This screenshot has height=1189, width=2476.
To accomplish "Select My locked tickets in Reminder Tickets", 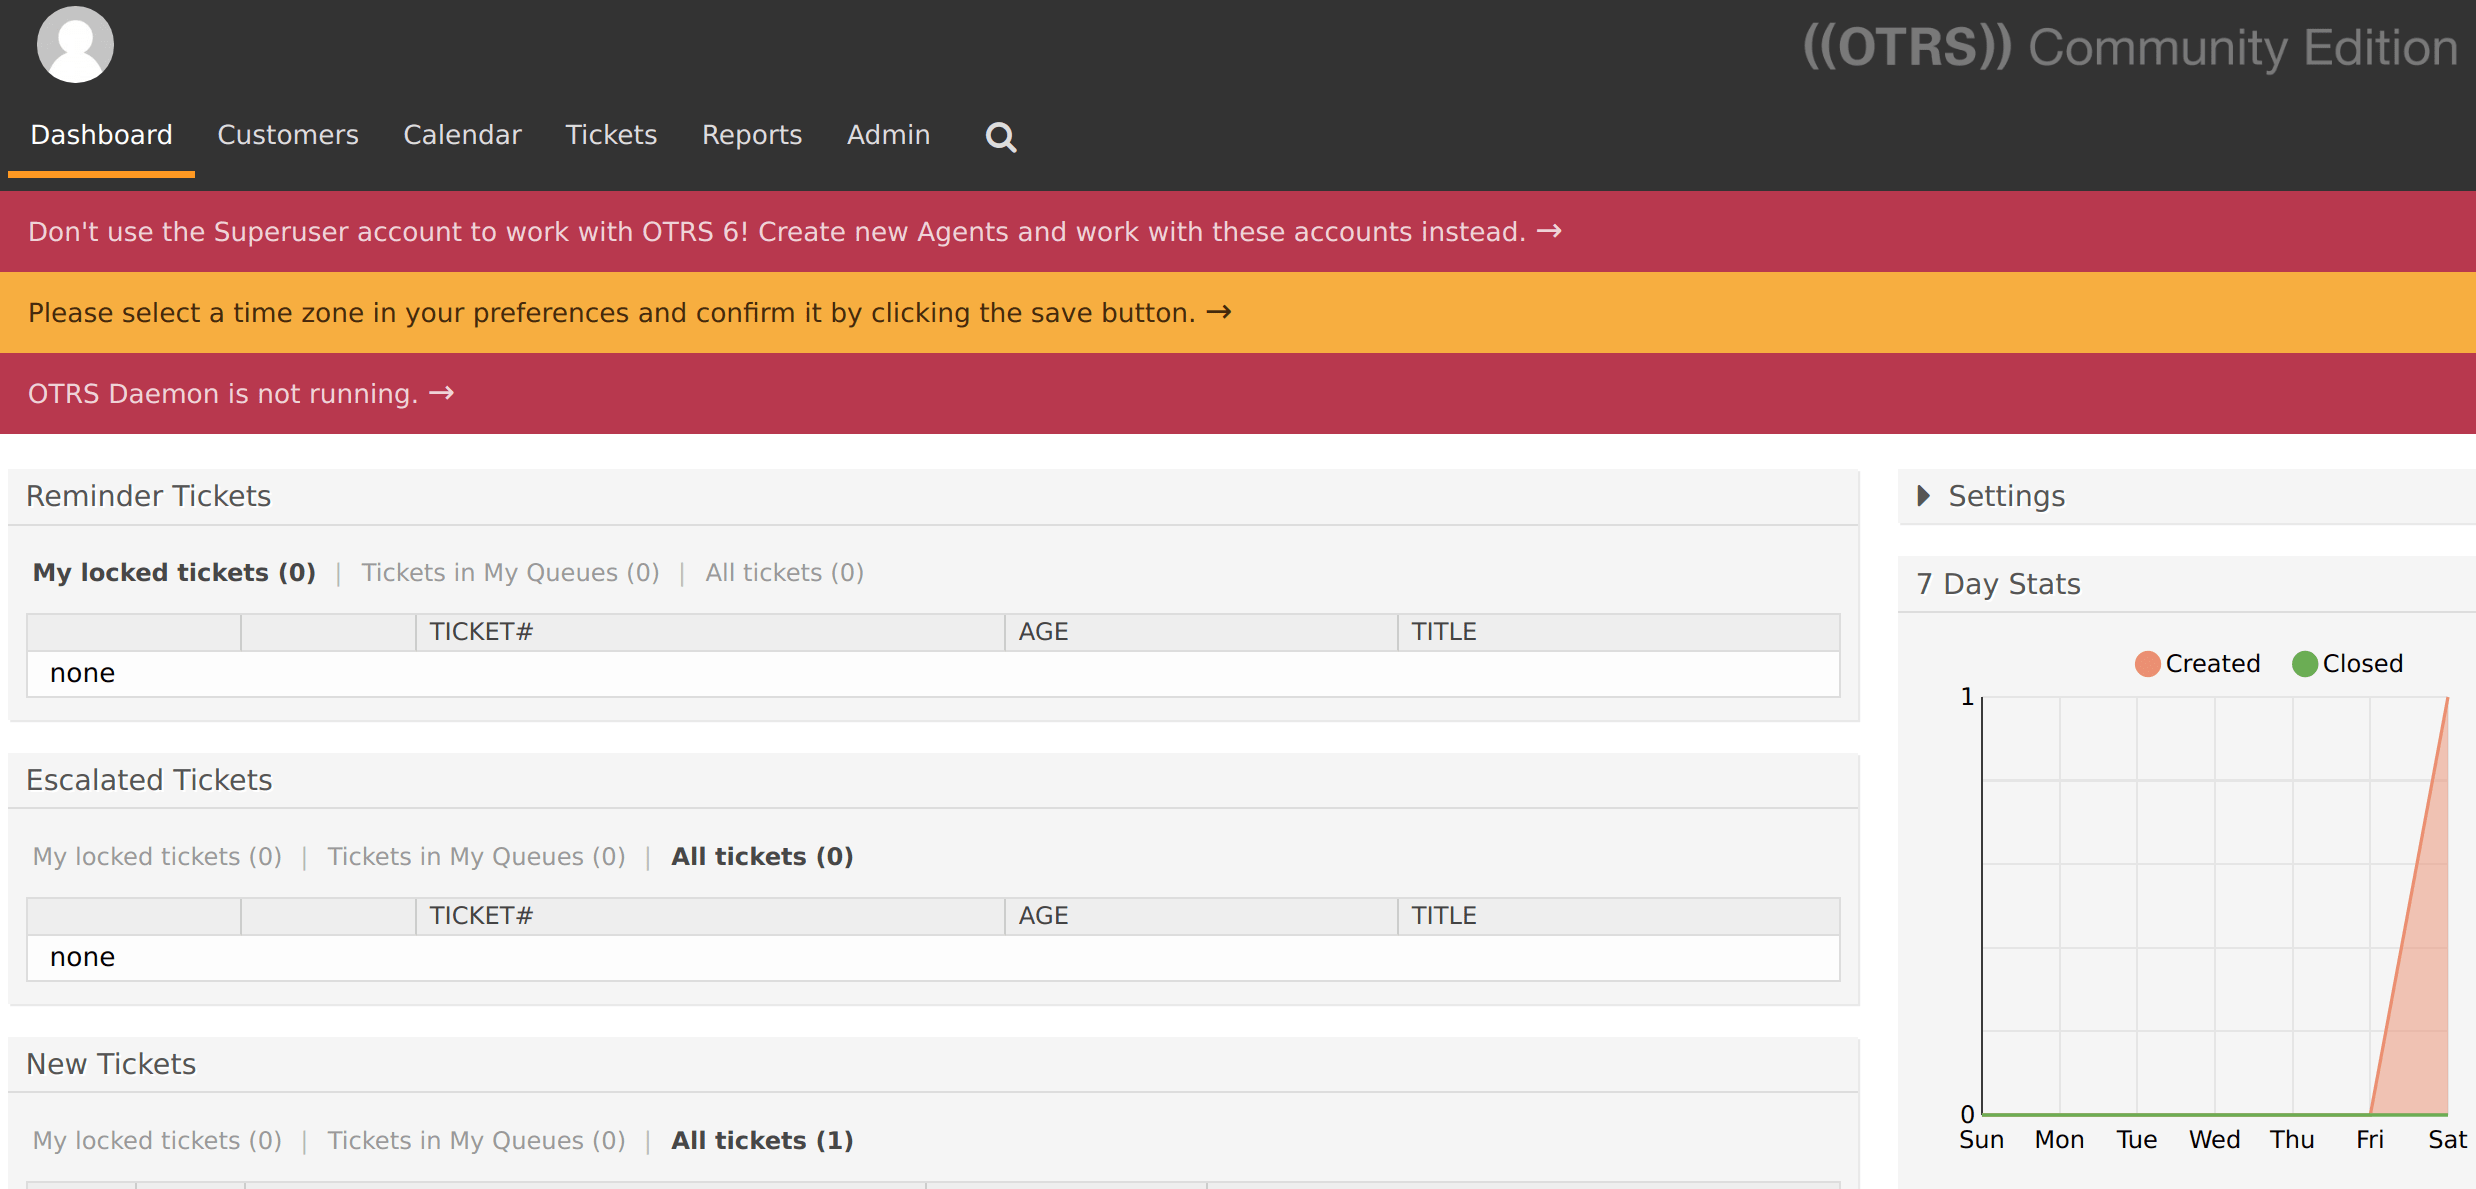I will coord(174,573).
